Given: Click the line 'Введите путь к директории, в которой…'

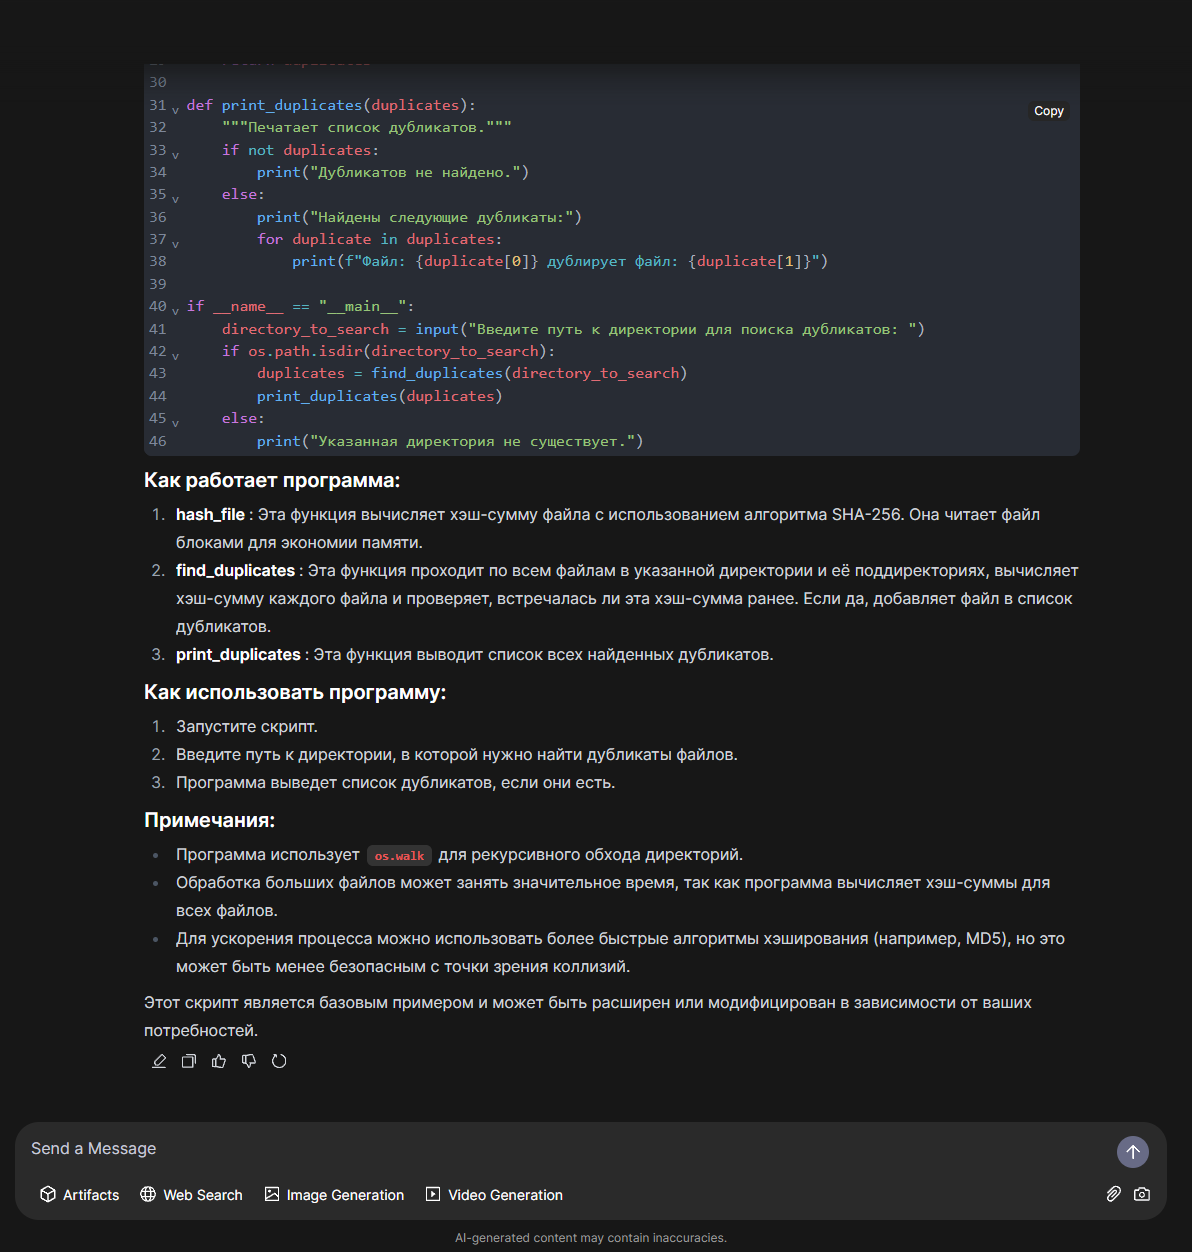Looking at the screenshot, I should [457, 754].
